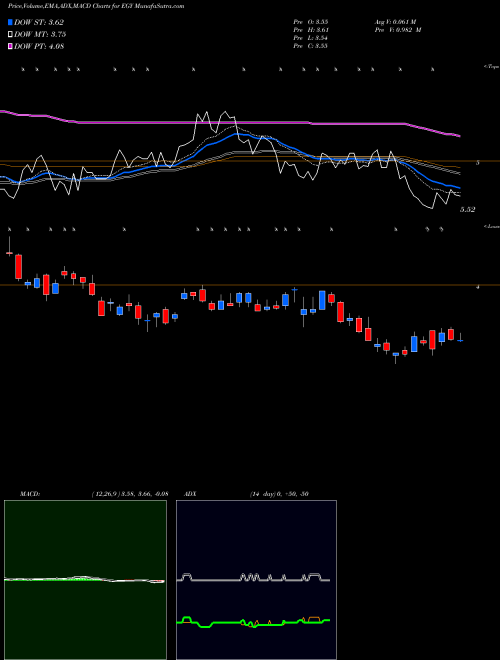Image resolution: width=500 pixels, height=660 pixels.
Task: Click the 'Pre L: 3.54' low value
Action: pos(311,38)
